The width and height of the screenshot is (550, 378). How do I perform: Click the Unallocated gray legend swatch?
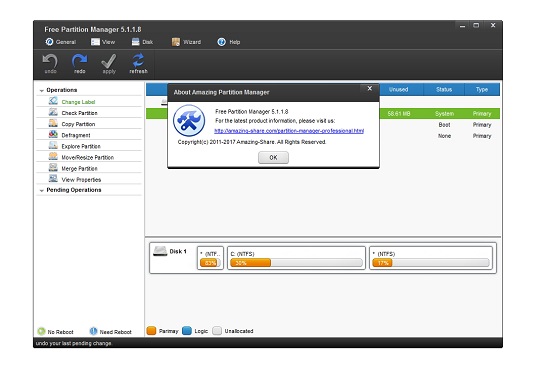(217, 331)
